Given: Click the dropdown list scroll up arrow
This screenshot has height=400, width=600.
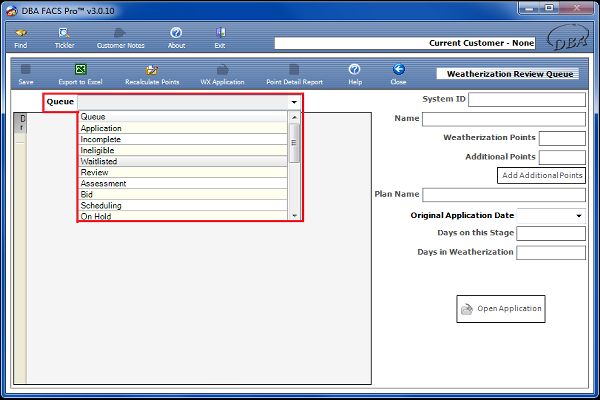Looking at the screenshot, I should click(x=294, y=117).
